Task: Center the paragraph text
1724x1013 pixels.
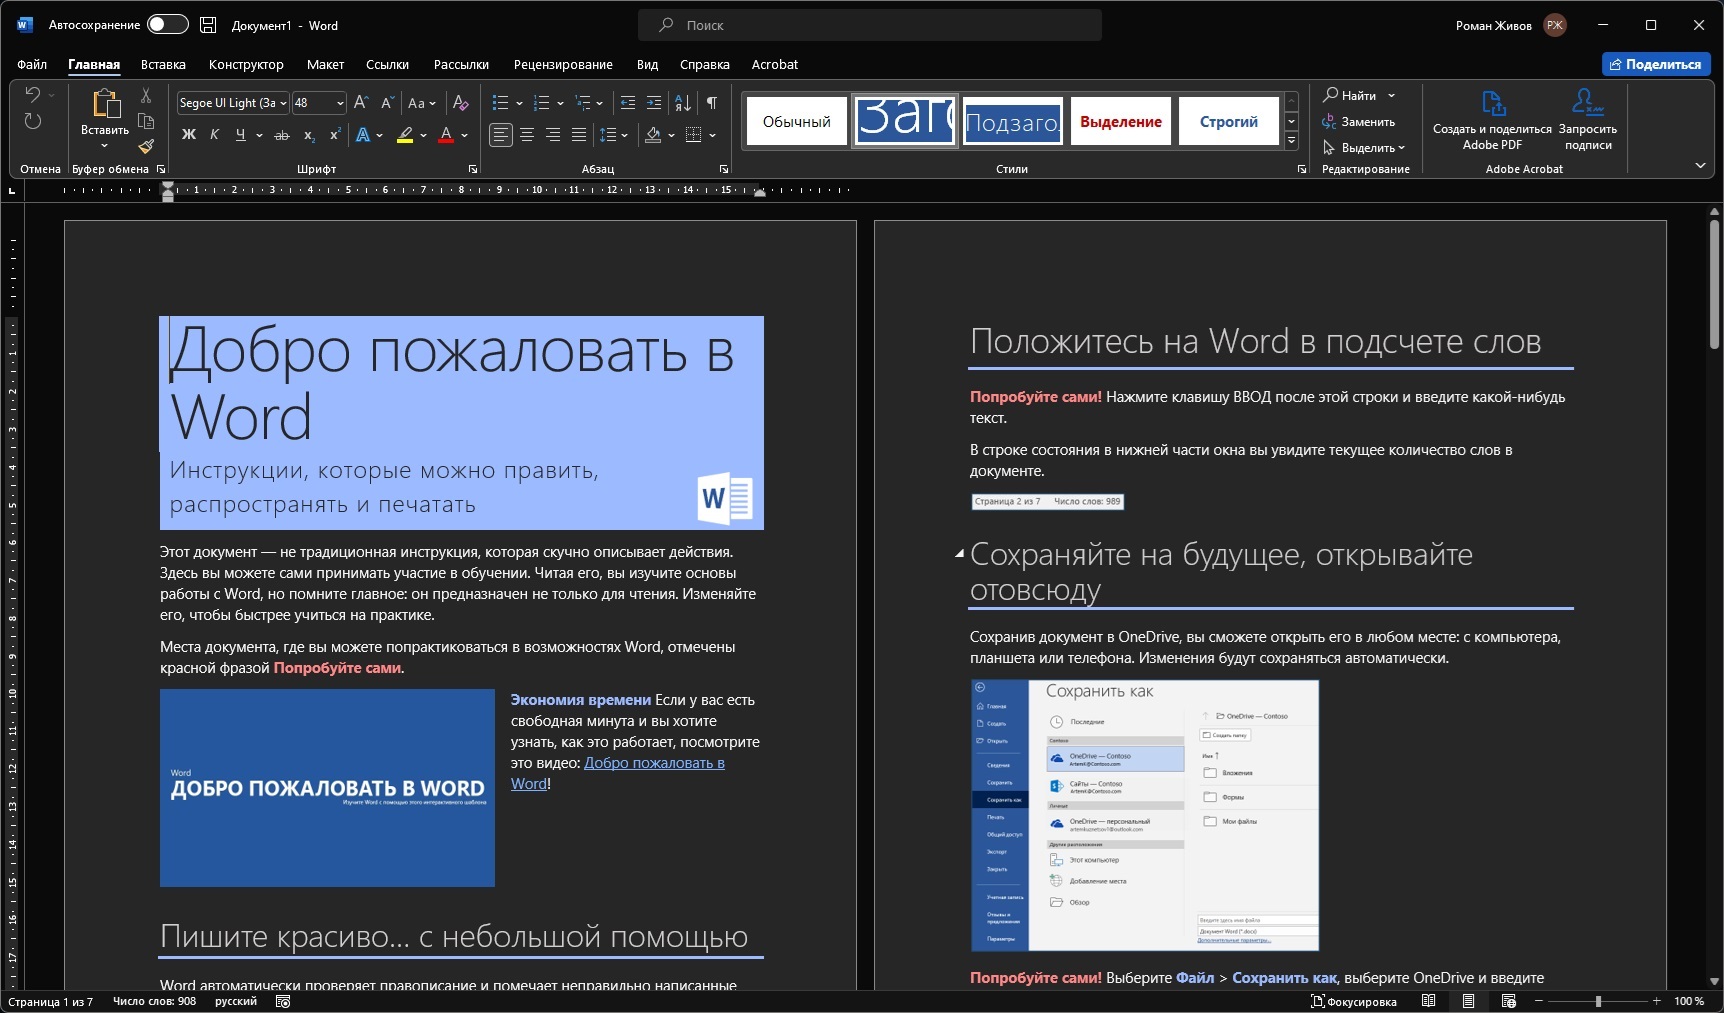Action: tap(527, 135)
